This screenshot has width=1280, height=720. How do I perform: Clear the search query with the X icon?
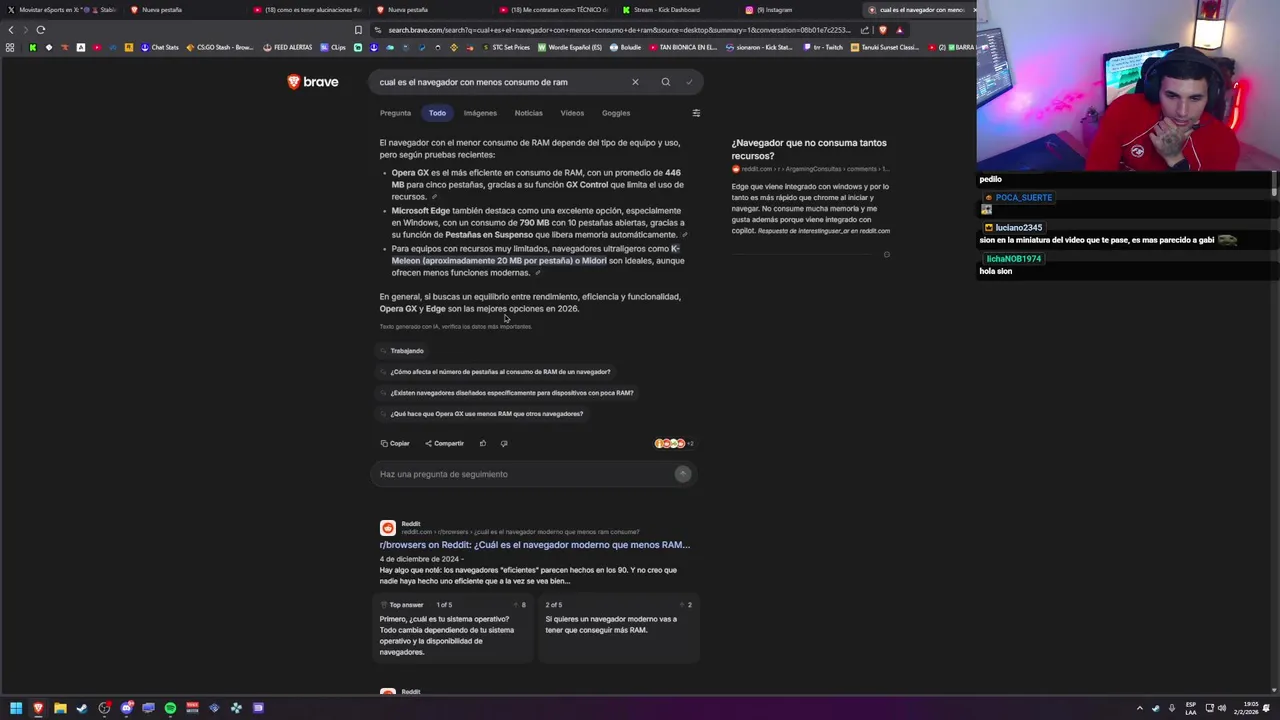tap(635, 82)
